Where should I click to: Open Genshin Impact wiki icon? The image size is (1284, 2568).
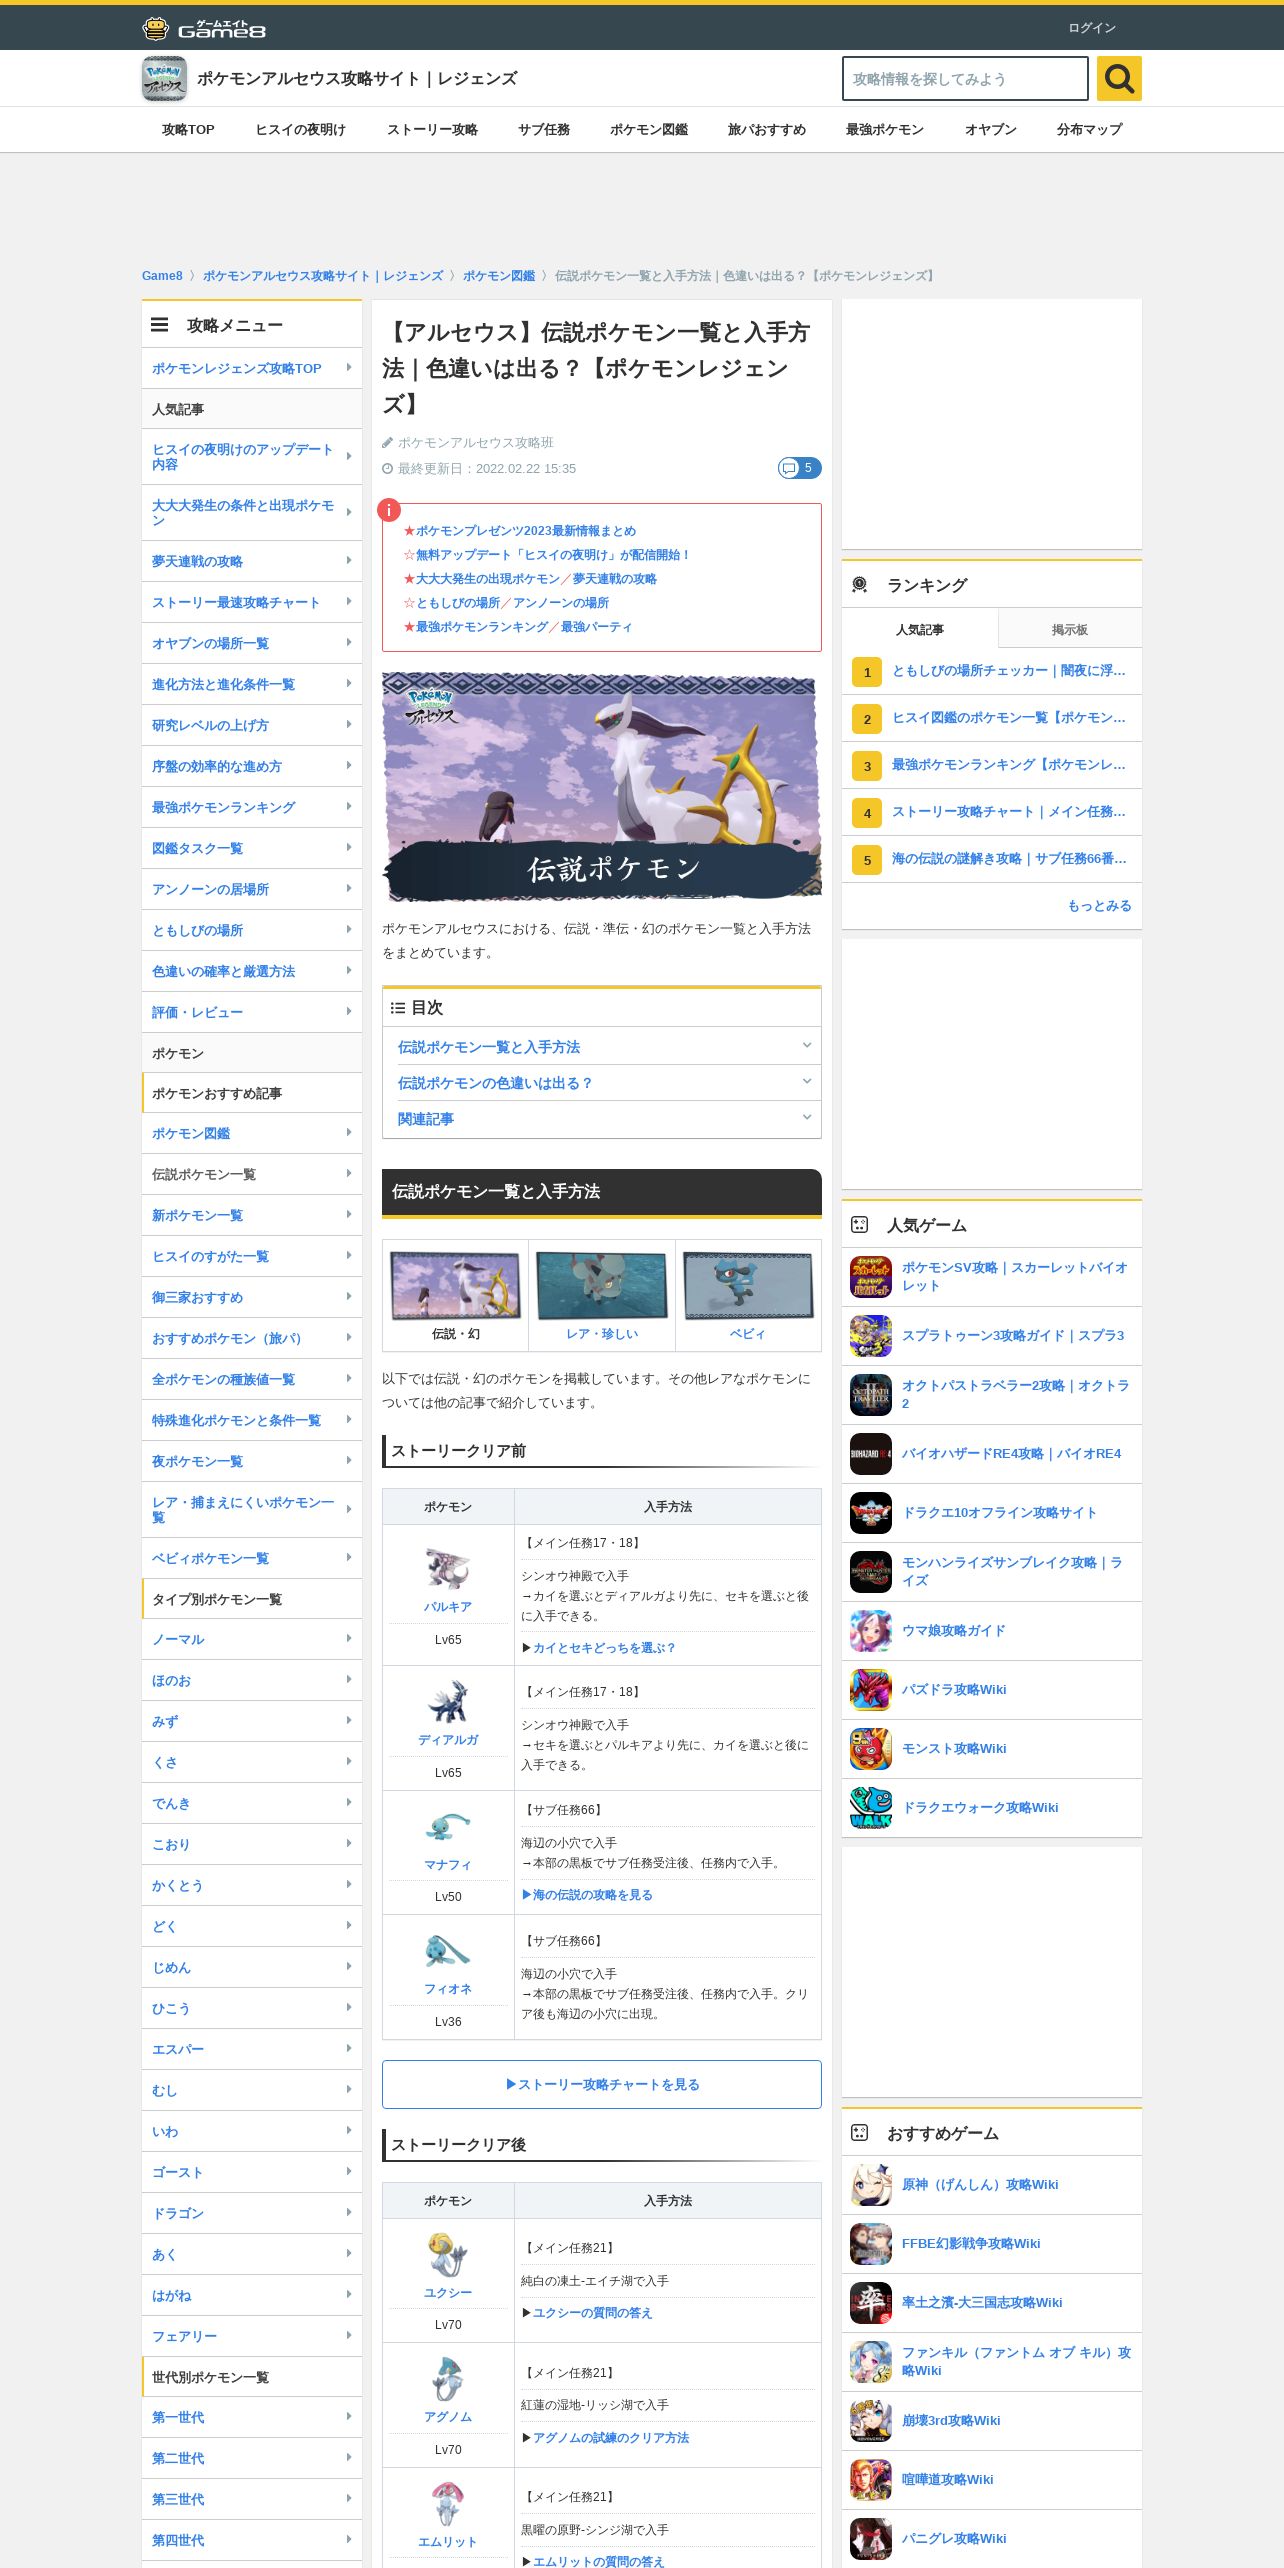coord(871,2185)
